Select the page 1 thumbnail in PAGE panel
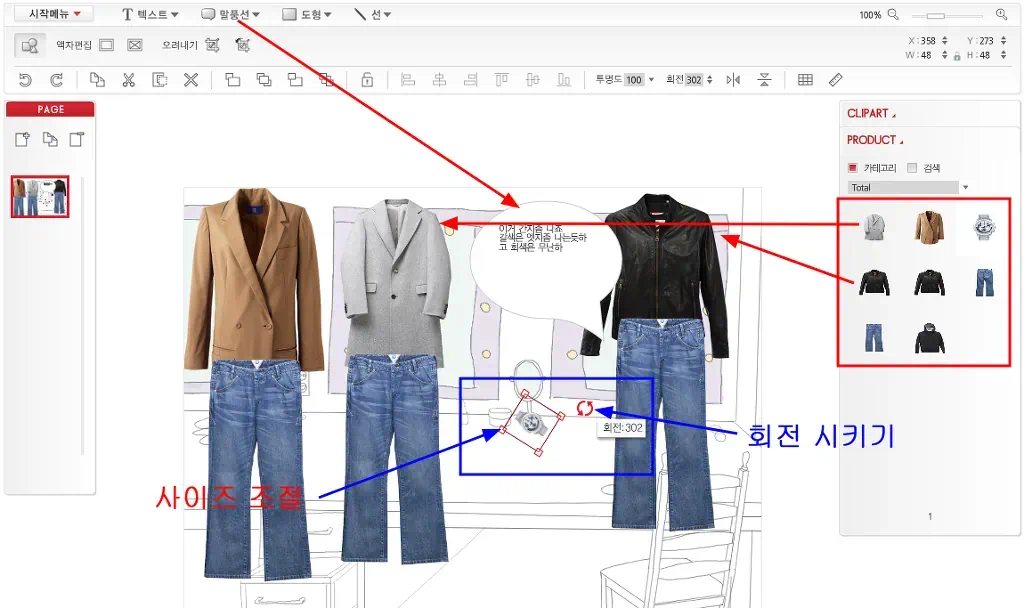The width and height of the screenshot is (1024, 608). (x=40, y=196)
